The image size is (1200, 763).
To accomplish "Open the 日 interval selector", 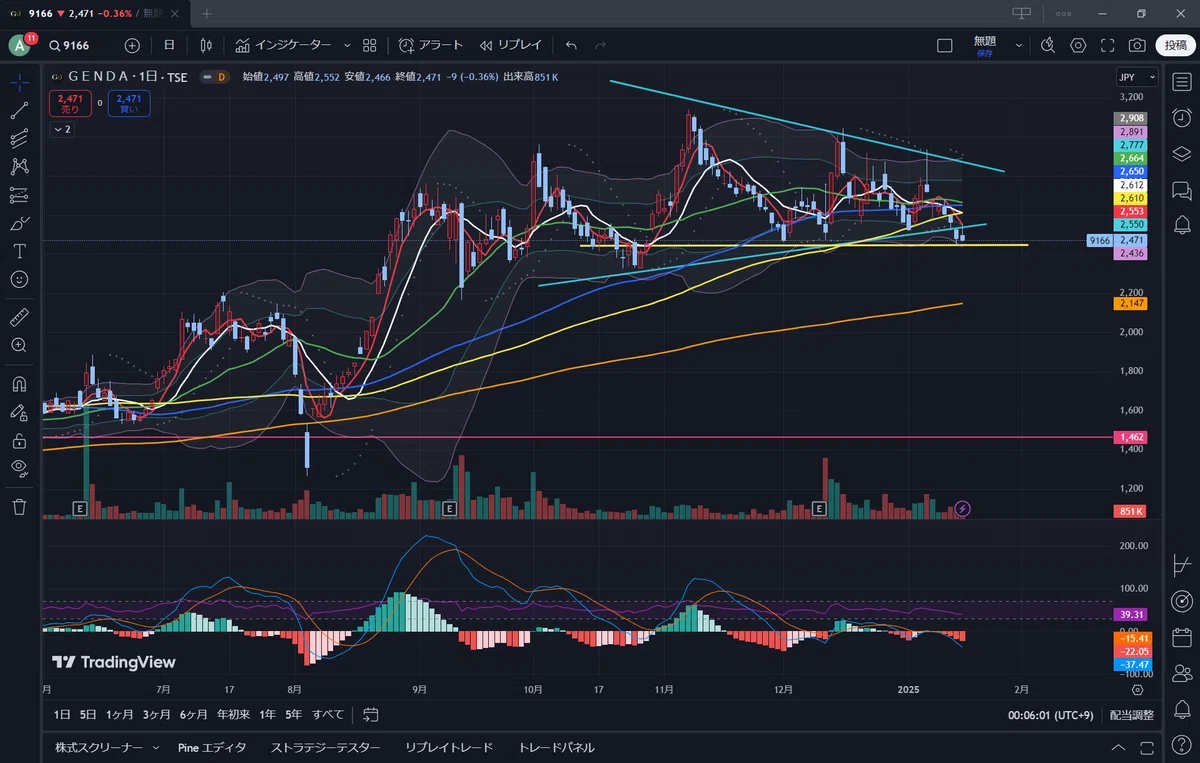I will pyautogui.click(x=169, y=45).
